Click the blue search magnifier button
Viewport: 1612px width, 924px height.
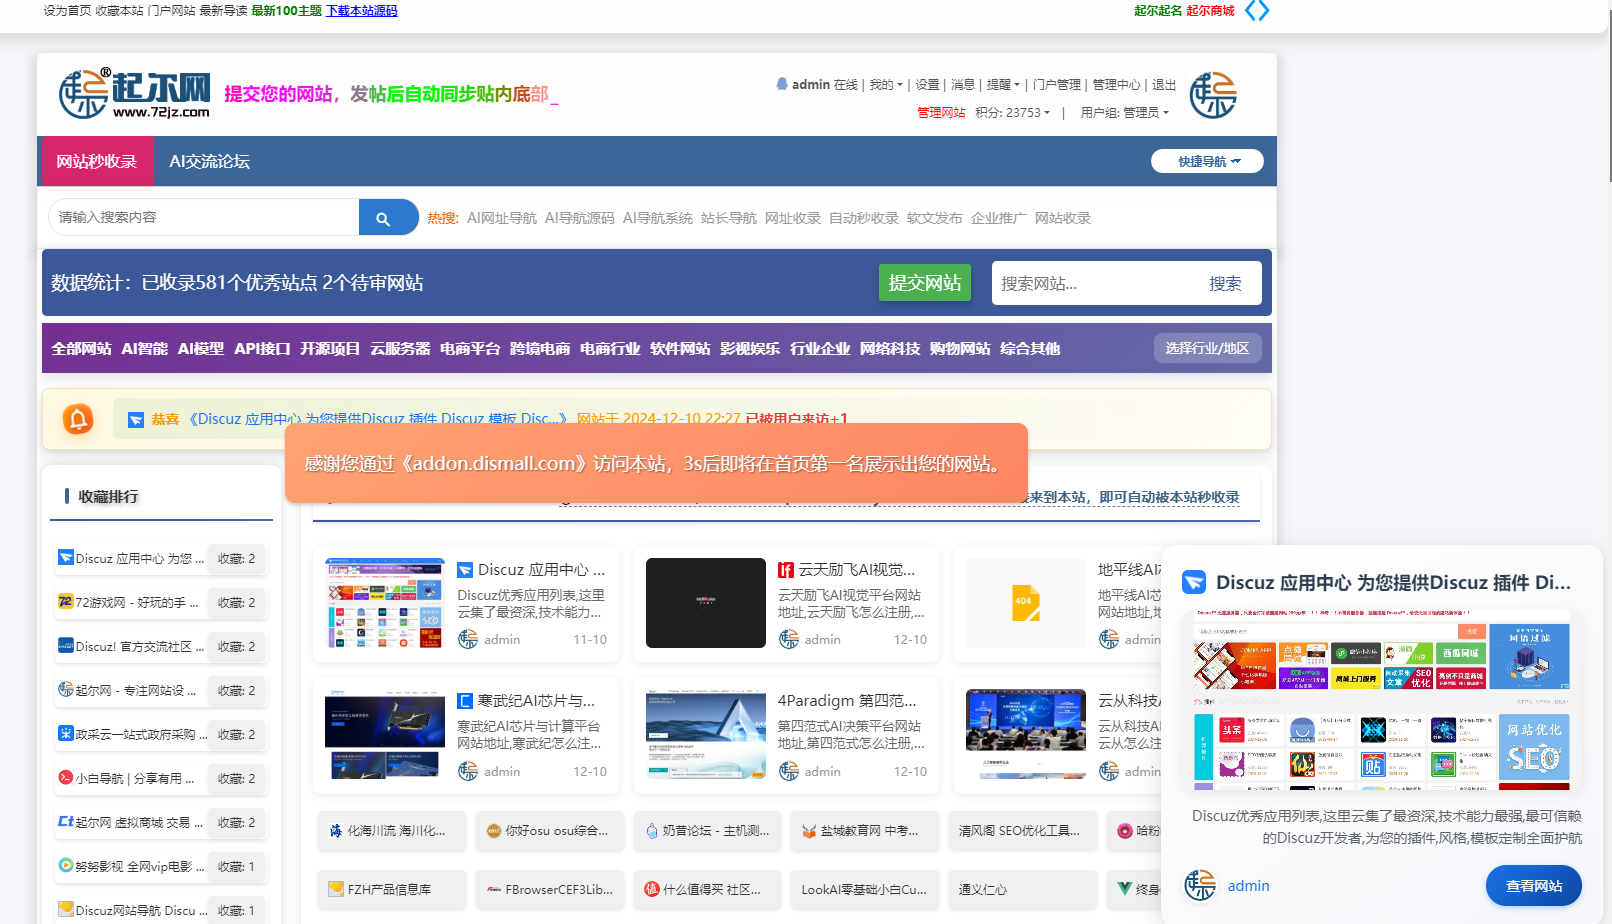388,217
